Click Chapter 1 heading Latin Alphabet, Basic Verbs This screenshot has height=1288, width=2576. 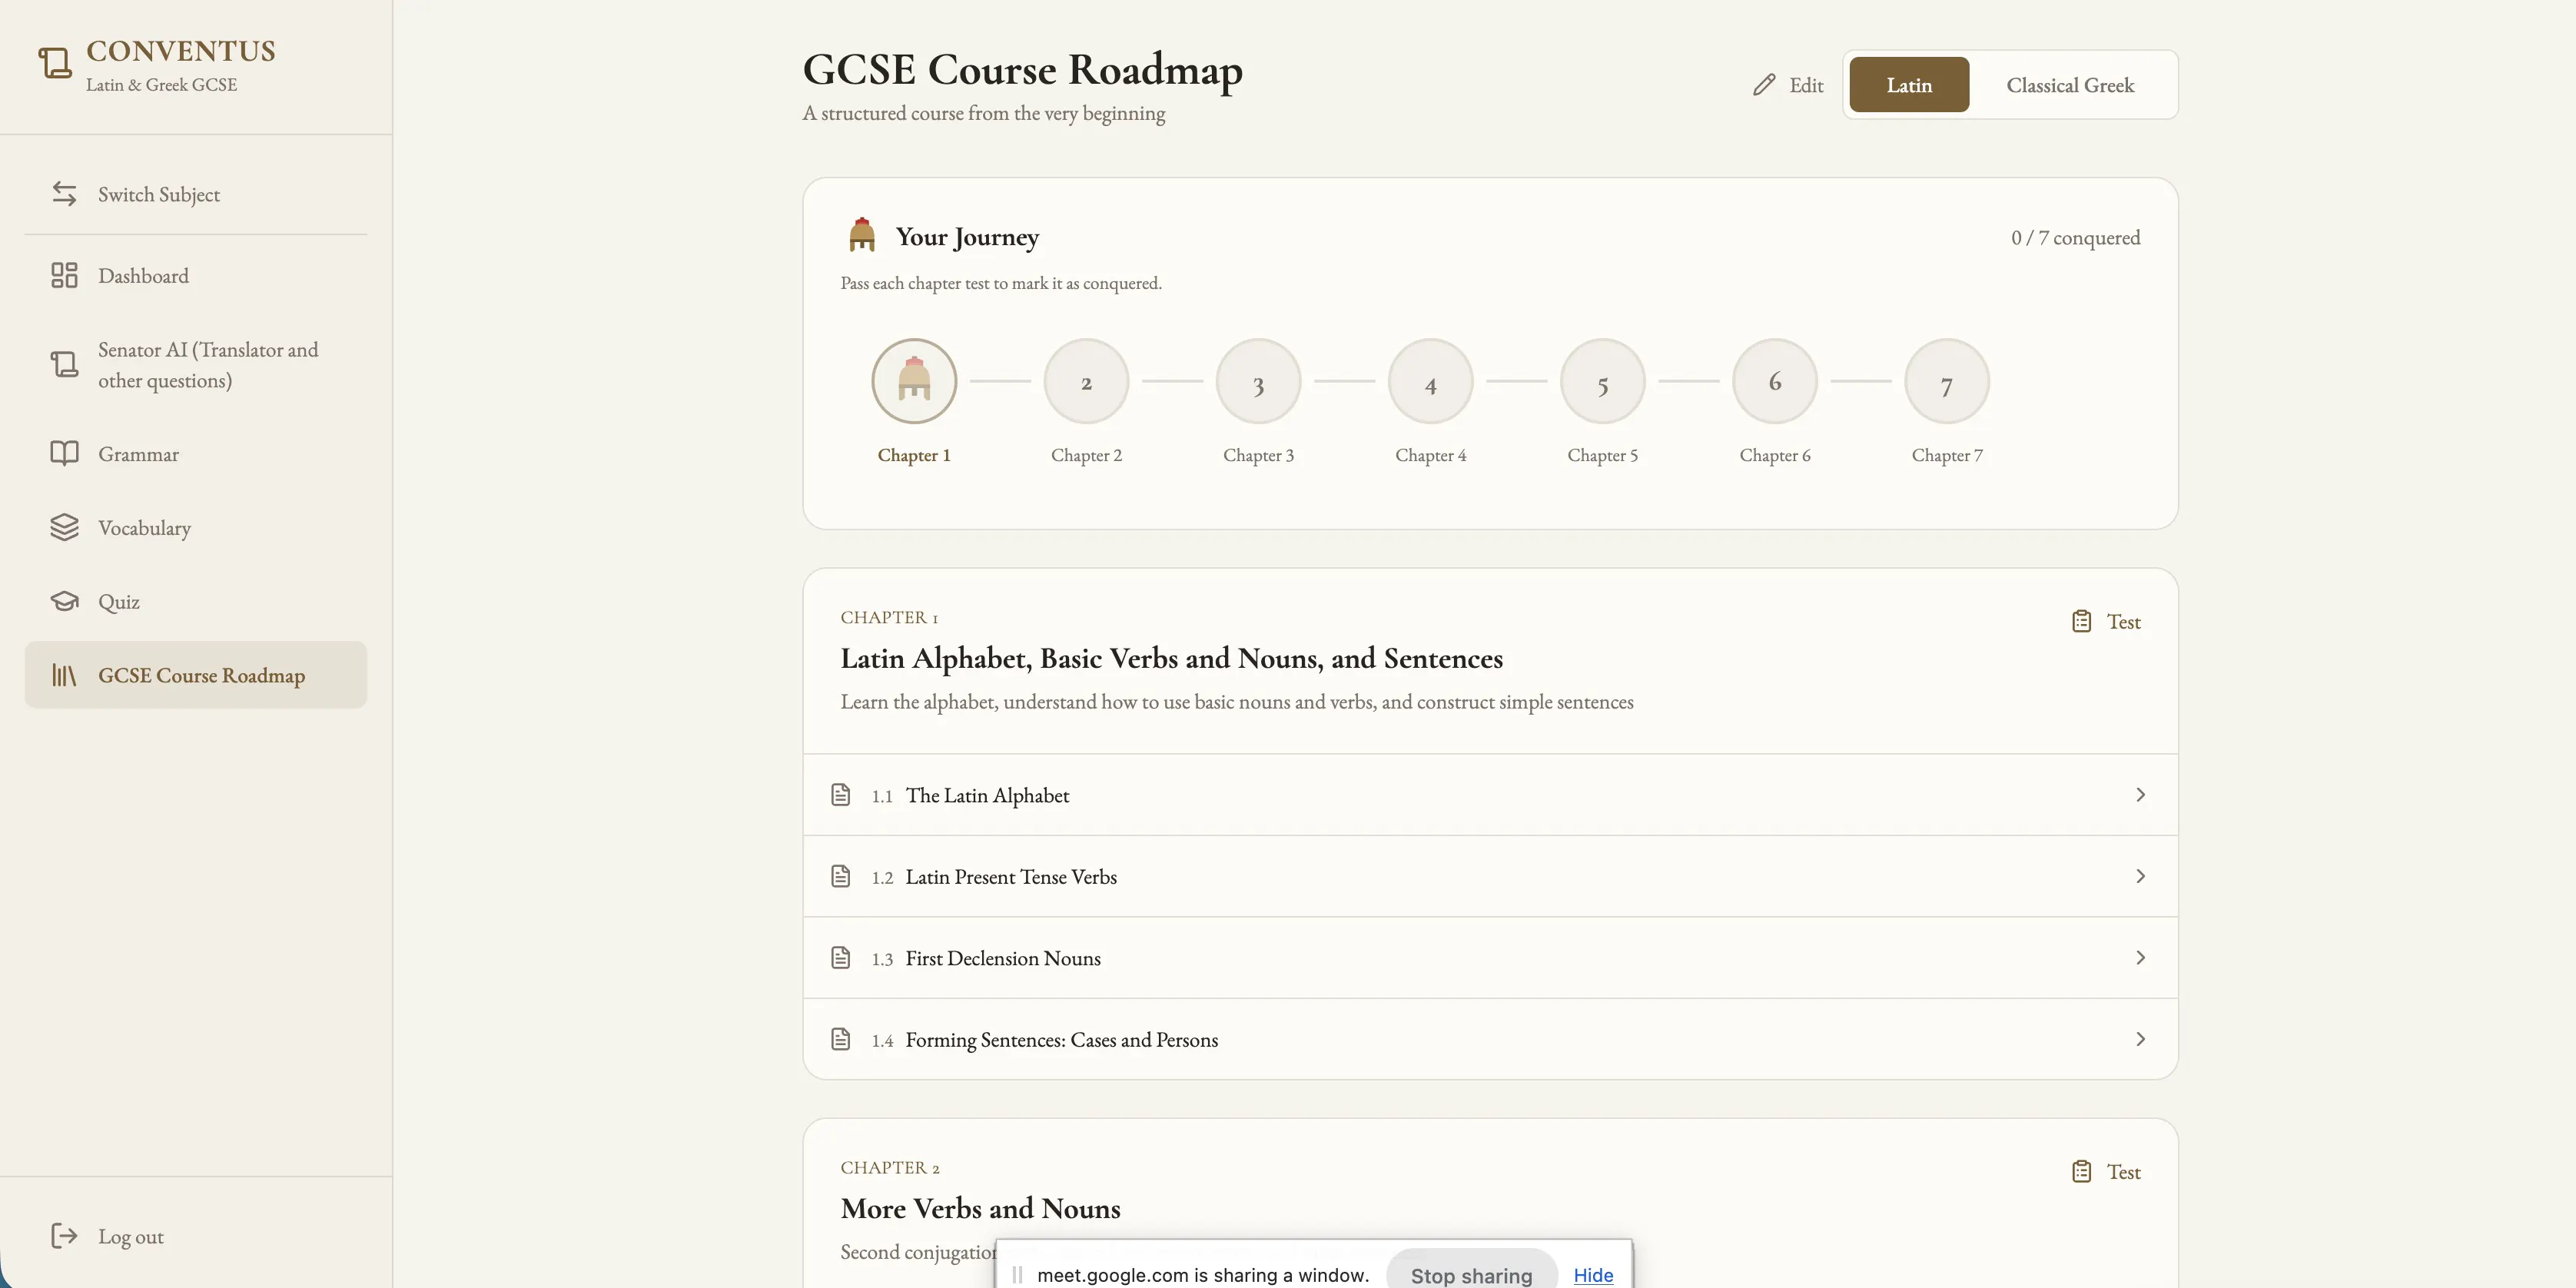click(x=1171, y=658)
